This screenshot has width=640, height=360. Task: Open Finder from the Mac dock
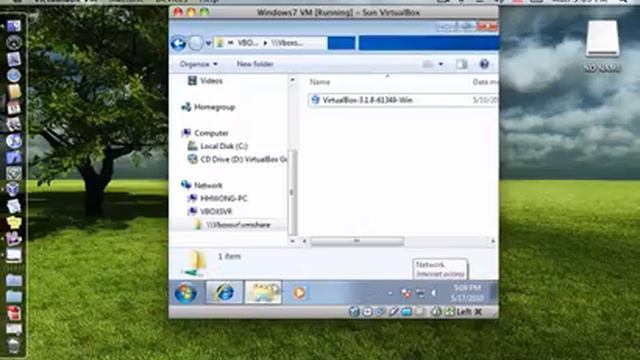tap(13, 27)
